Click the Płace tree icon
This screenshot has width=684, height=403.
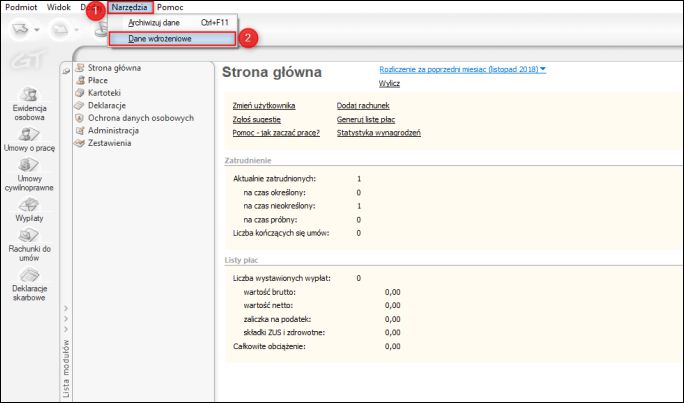(80, 80)
